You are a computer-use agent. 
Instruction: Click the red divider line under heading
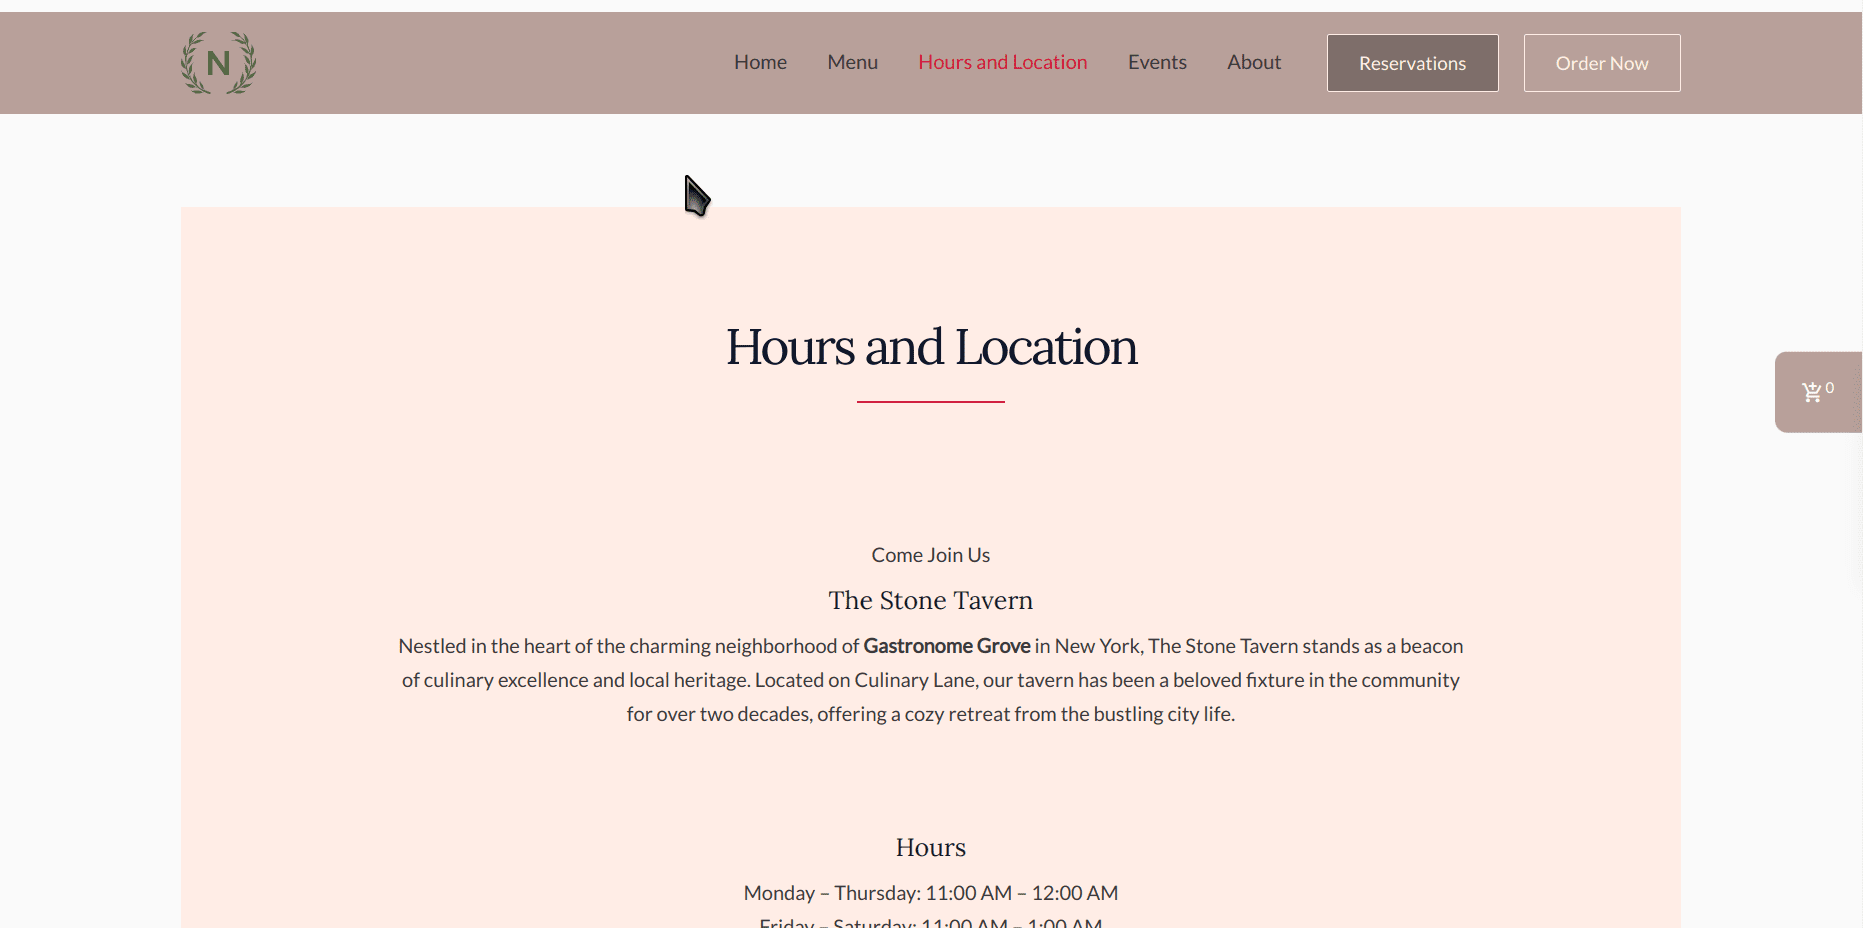pos(931,402)
